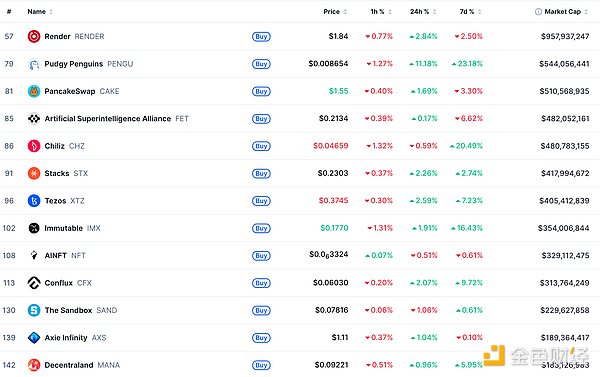600x377 pixels.
Task: Sort by the Market Cap column
Action: (566, 11)
